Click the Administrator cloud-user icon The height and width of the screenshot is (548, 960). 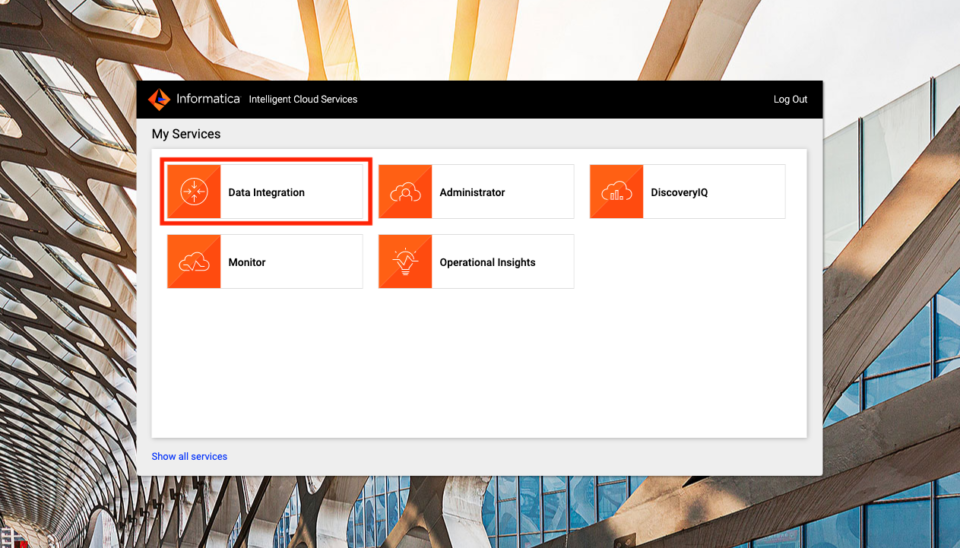click(405, 192)
